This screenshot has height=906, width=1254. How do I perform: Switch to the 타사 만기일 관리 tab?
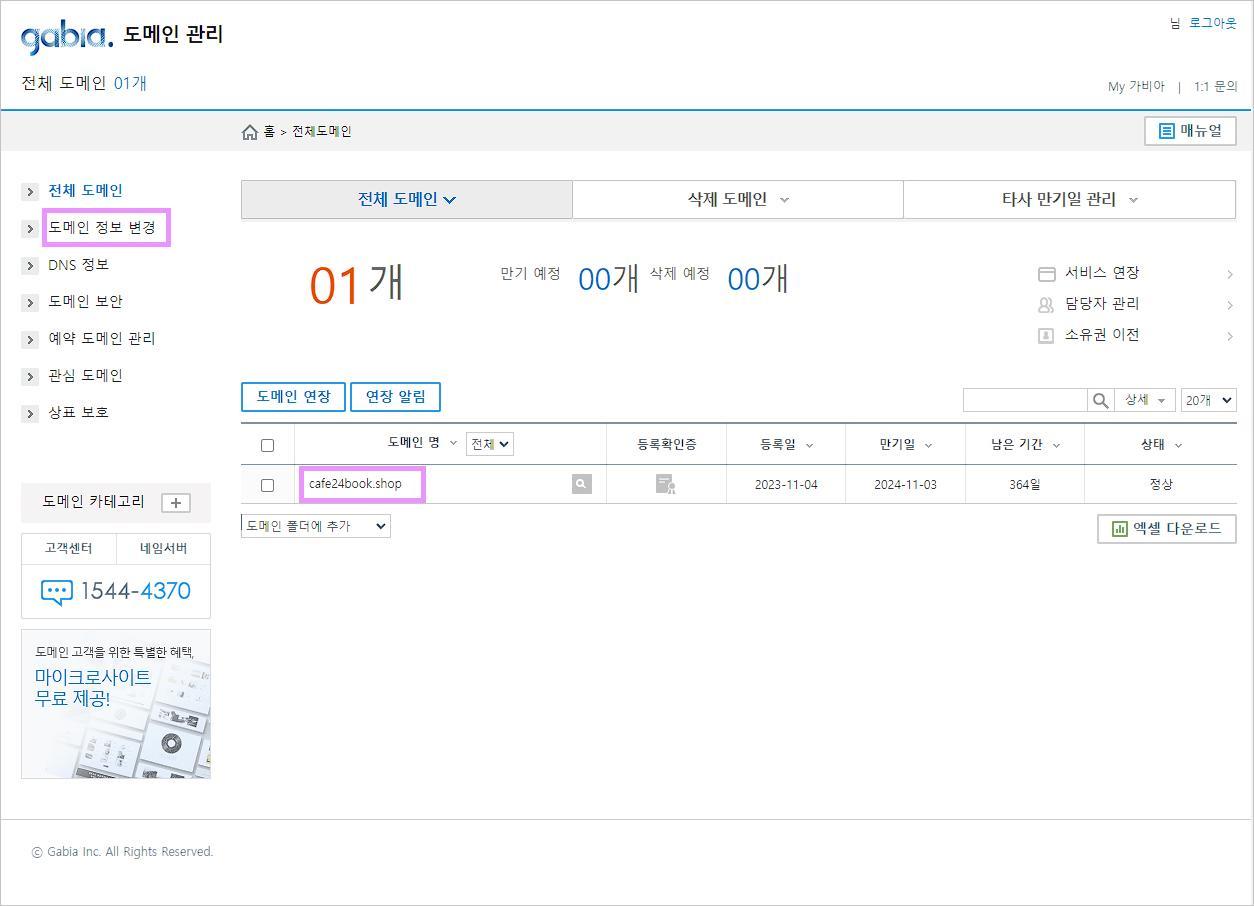pyautogui.click(x=1070, y=199)
